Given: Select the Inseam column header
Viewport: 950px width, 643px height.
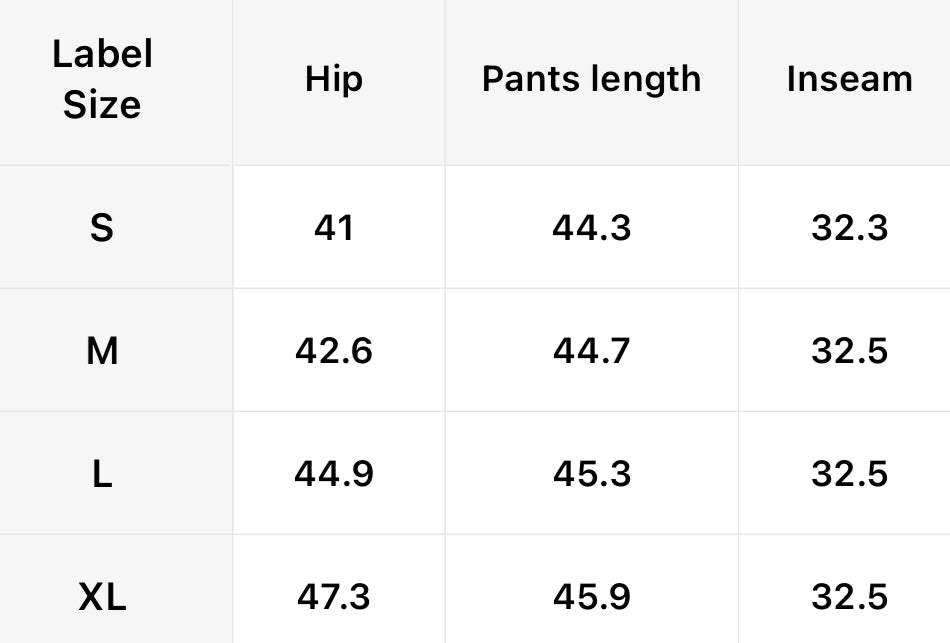Looking at the screenshot, I should pos(849,79).
